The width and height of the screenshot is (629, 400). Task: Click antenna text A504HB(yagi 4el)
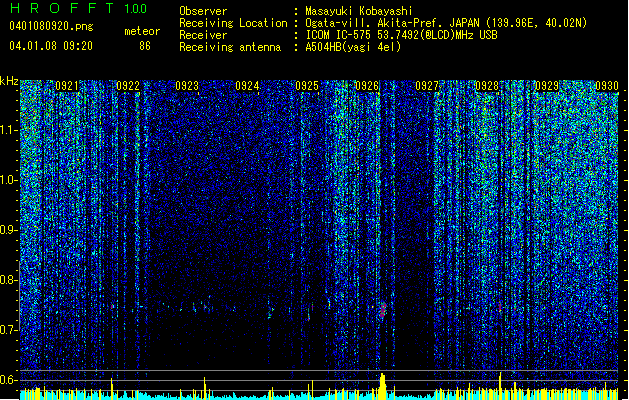coord(353,47)
